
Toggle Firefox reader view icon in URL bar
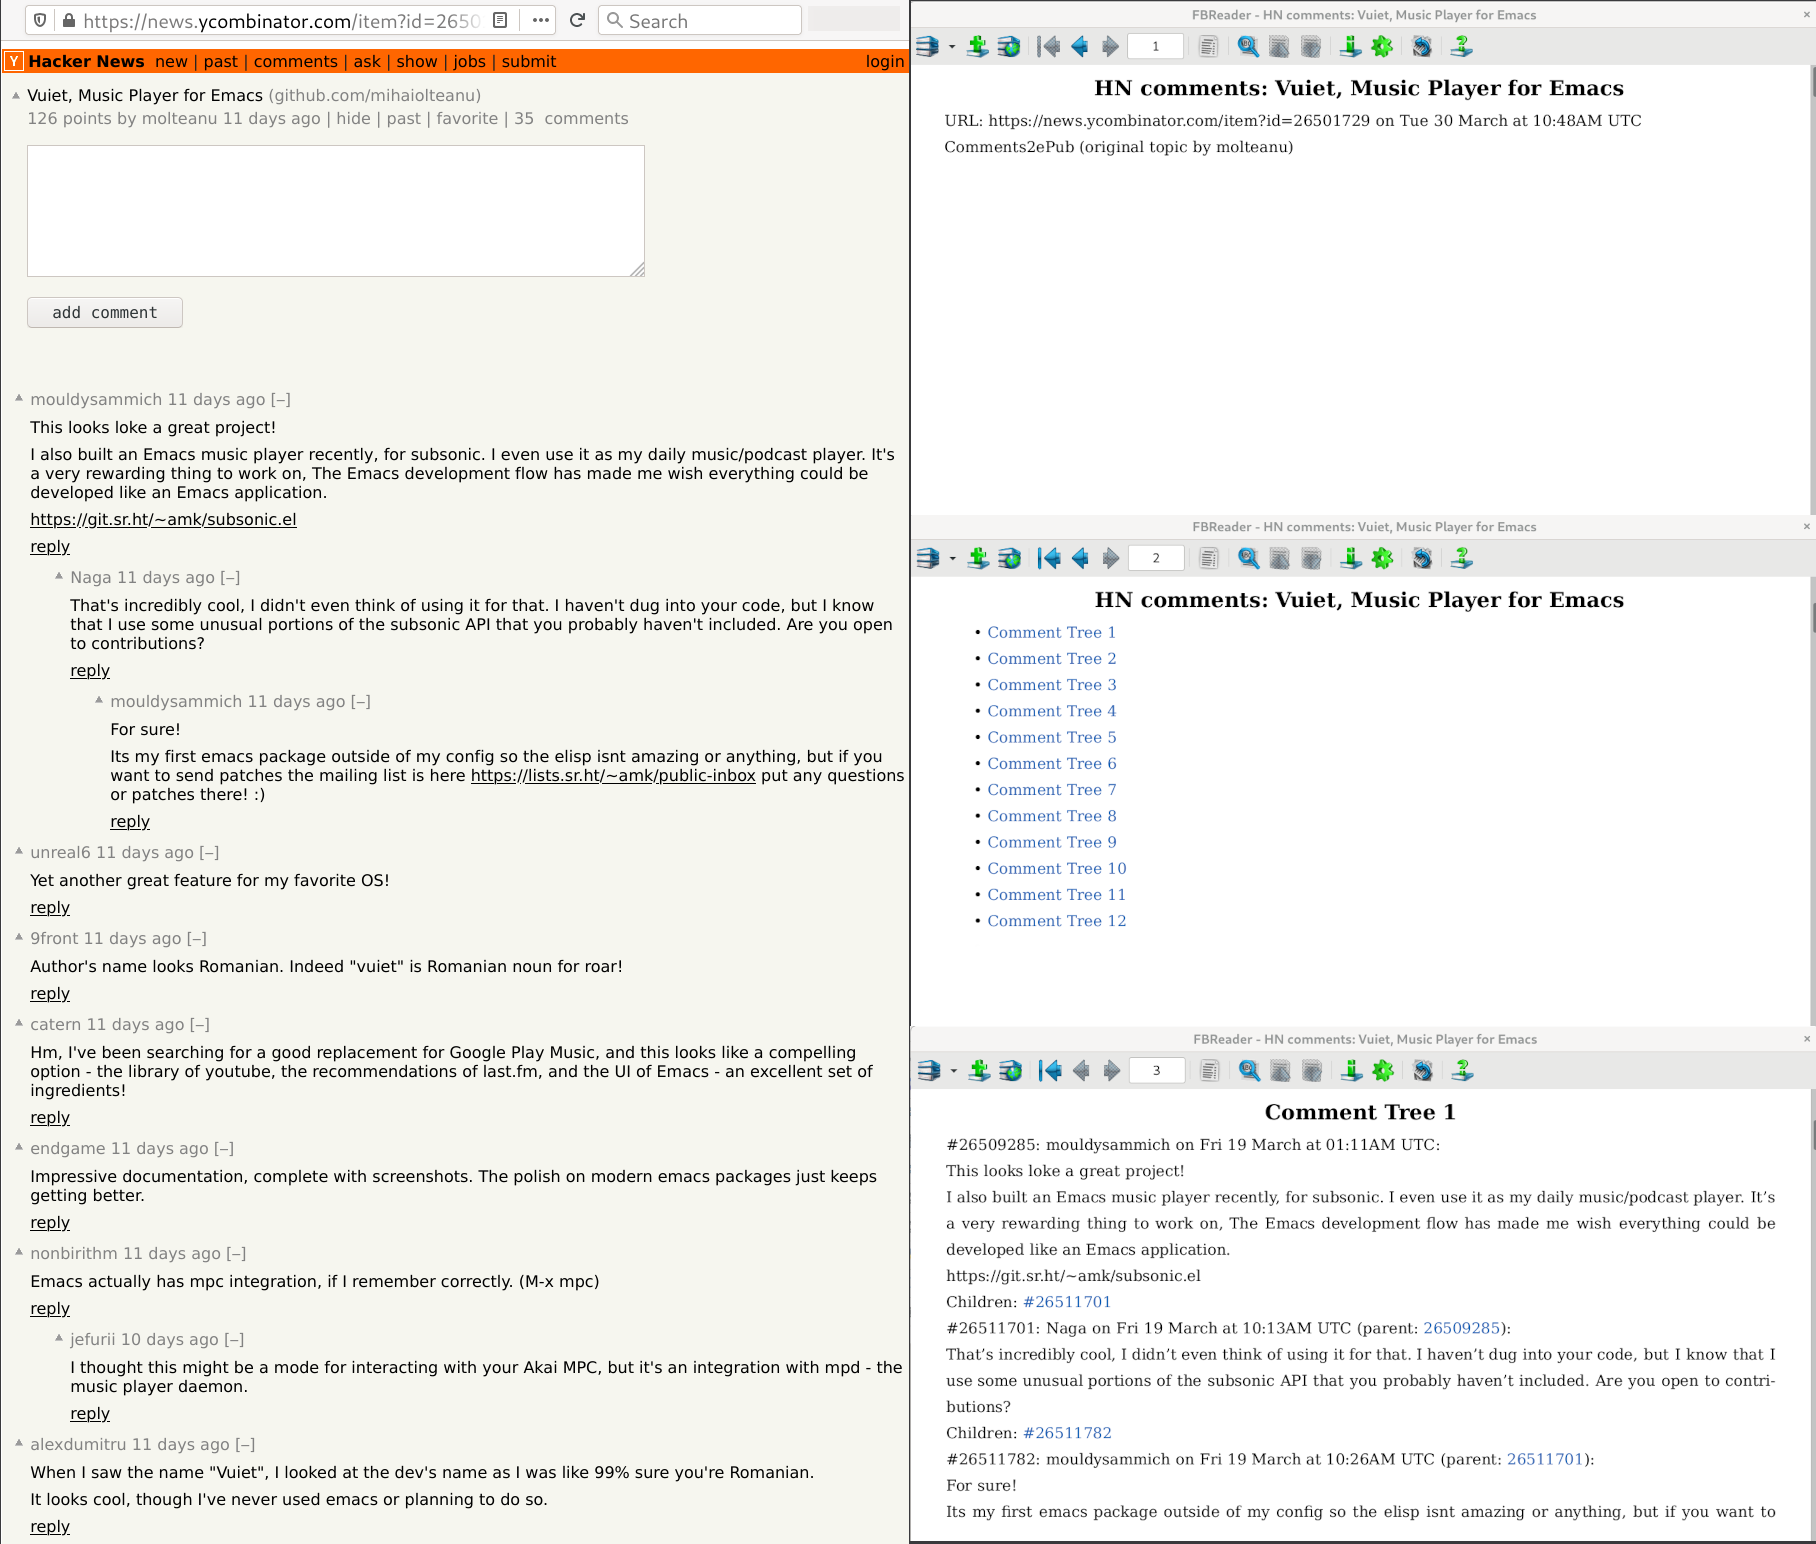[x=501, y=20]
